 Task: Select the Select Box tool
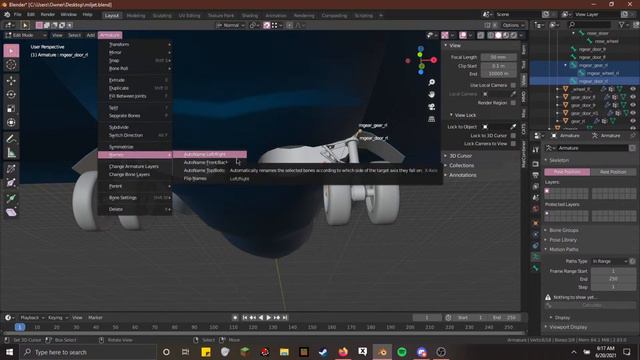(11, 51)
